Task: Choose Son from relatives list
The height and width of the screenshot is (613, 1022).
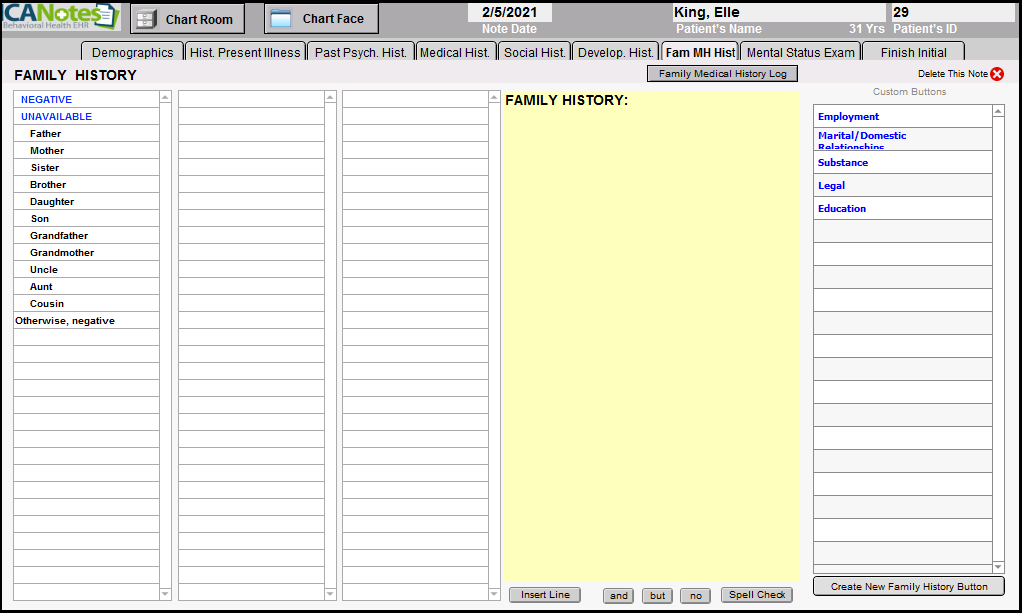Action: [86, 218]
